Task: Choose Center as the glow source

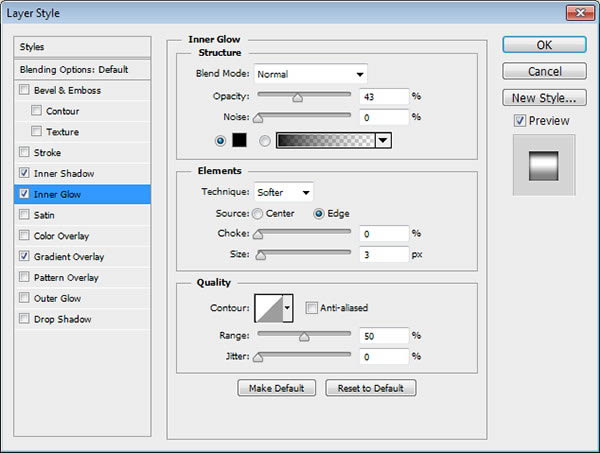Action: (258, 213)
